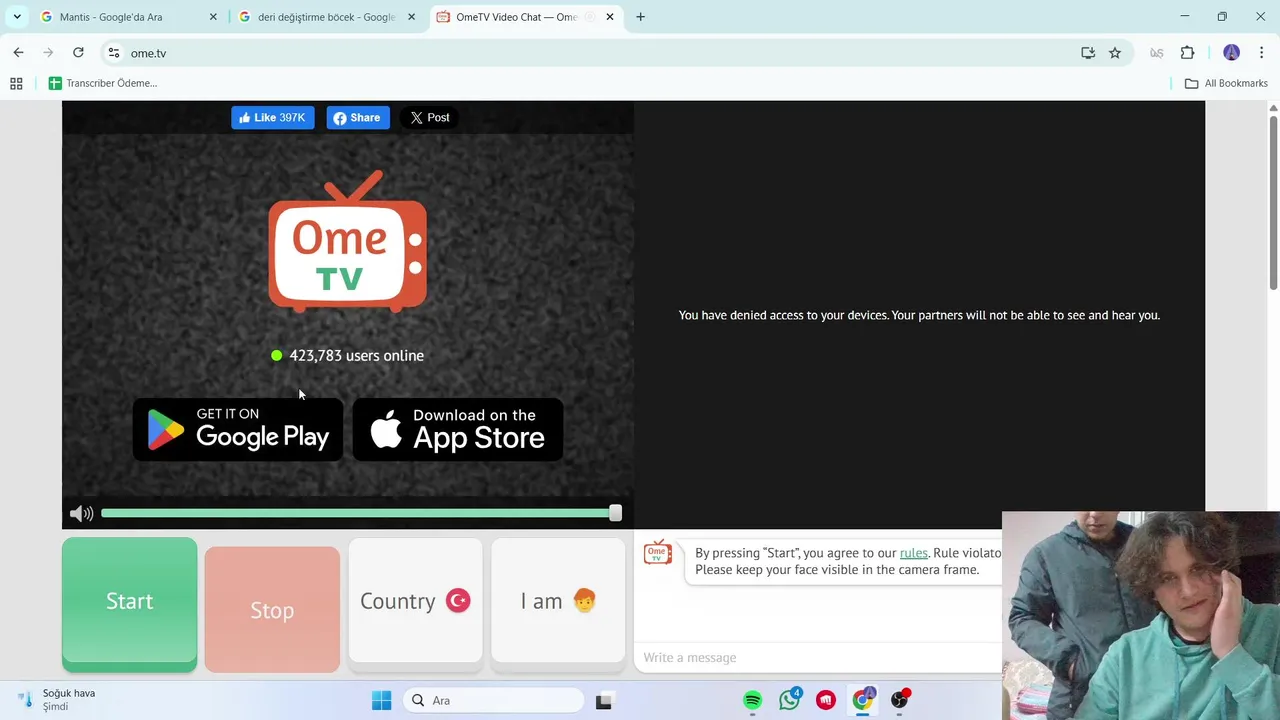Image resolution: width=1280 pixels, height=720 pixels.
Task: Open the Extensions puzzle icon
Action: (x=1188, y=53)
